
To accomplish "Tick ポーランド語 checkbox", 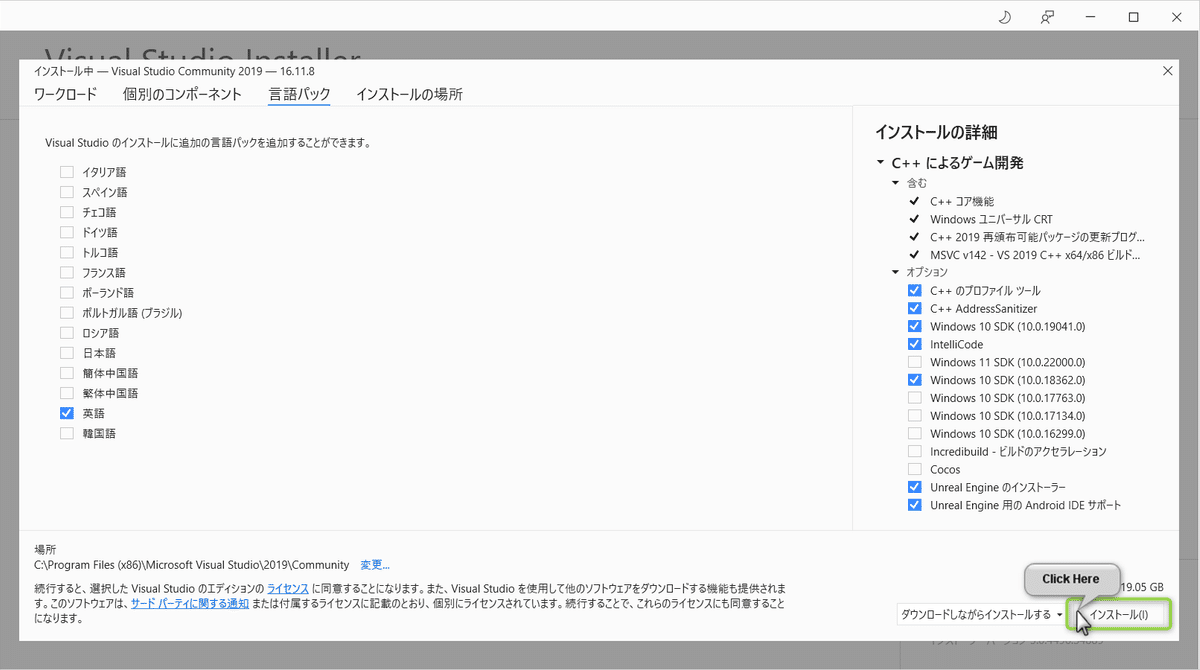I will (x=67, y=292).
